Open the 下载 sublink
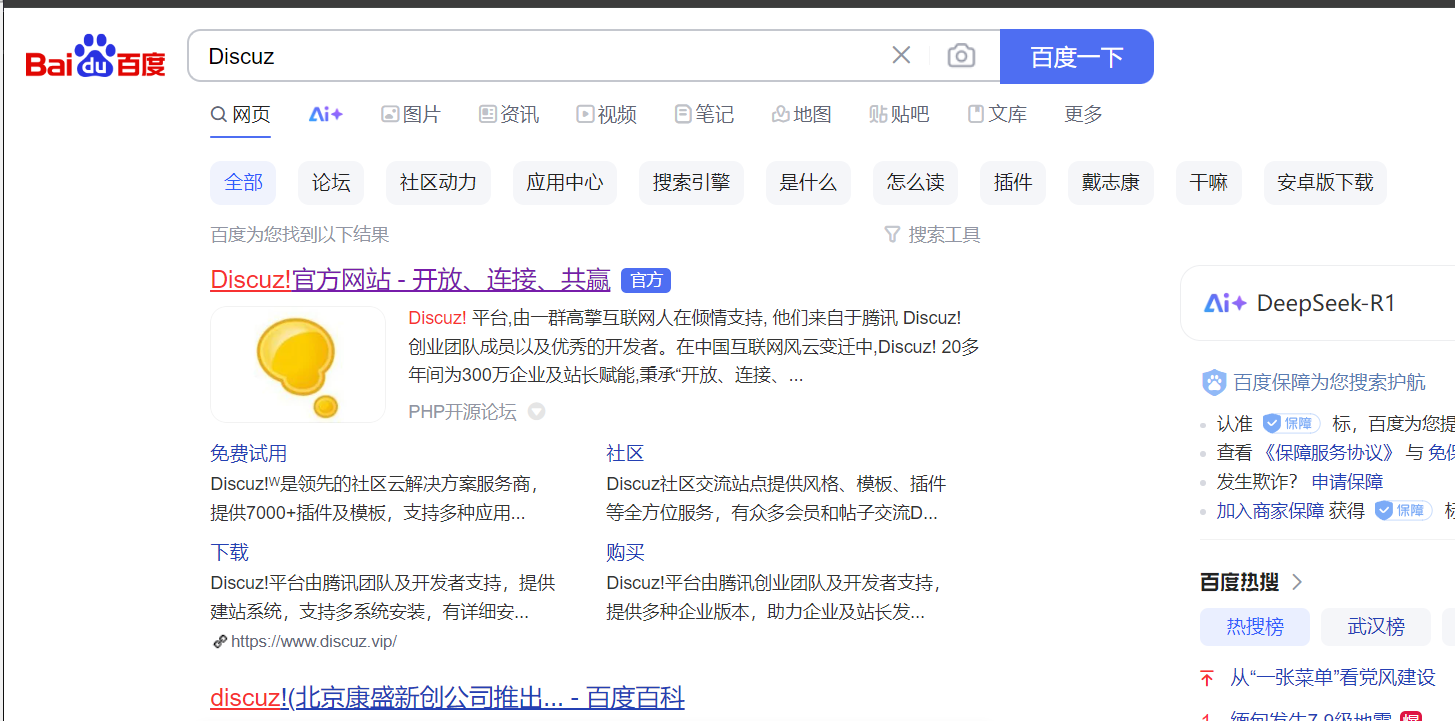Image resolution: width=1455 pixels, height=721 pixels. pos(229,553)
